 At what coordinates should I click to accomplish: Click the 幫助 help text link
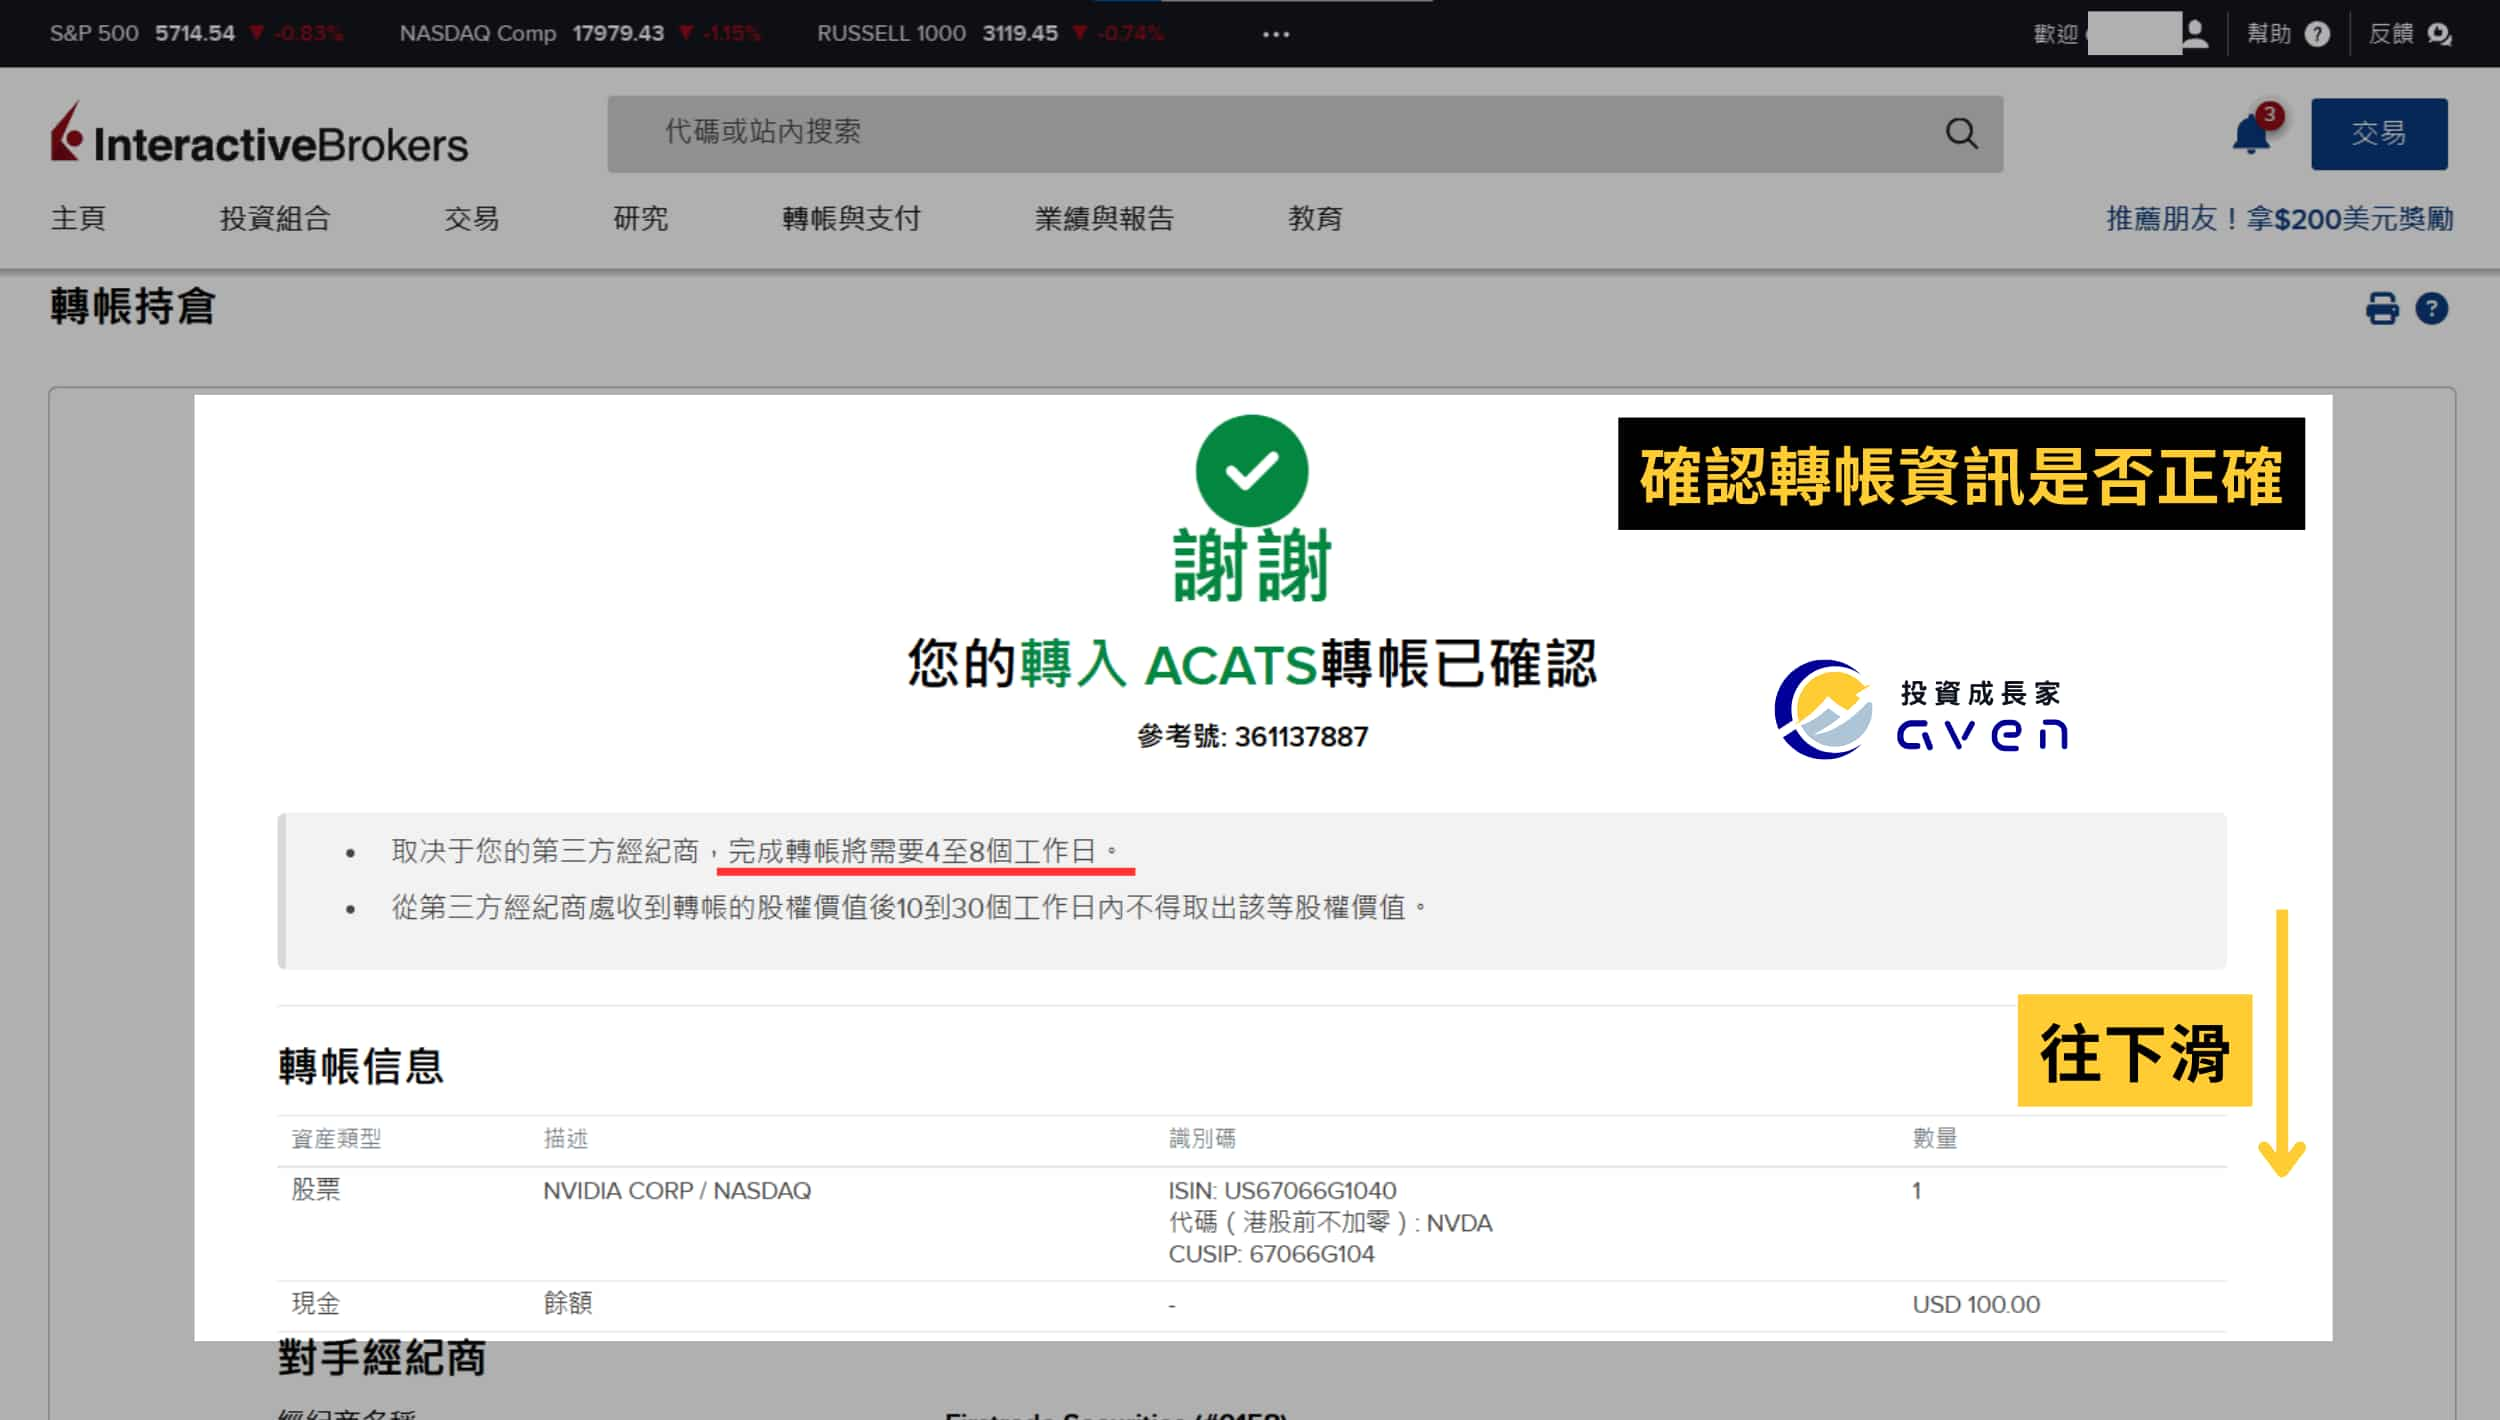coord(2269,34)
